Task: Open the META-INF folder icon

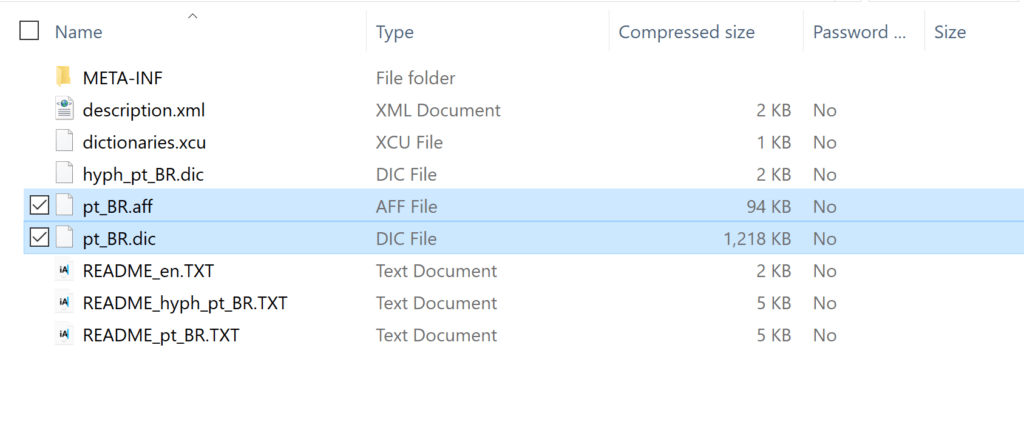Action: pyautogui.click(x=63, y=78)
